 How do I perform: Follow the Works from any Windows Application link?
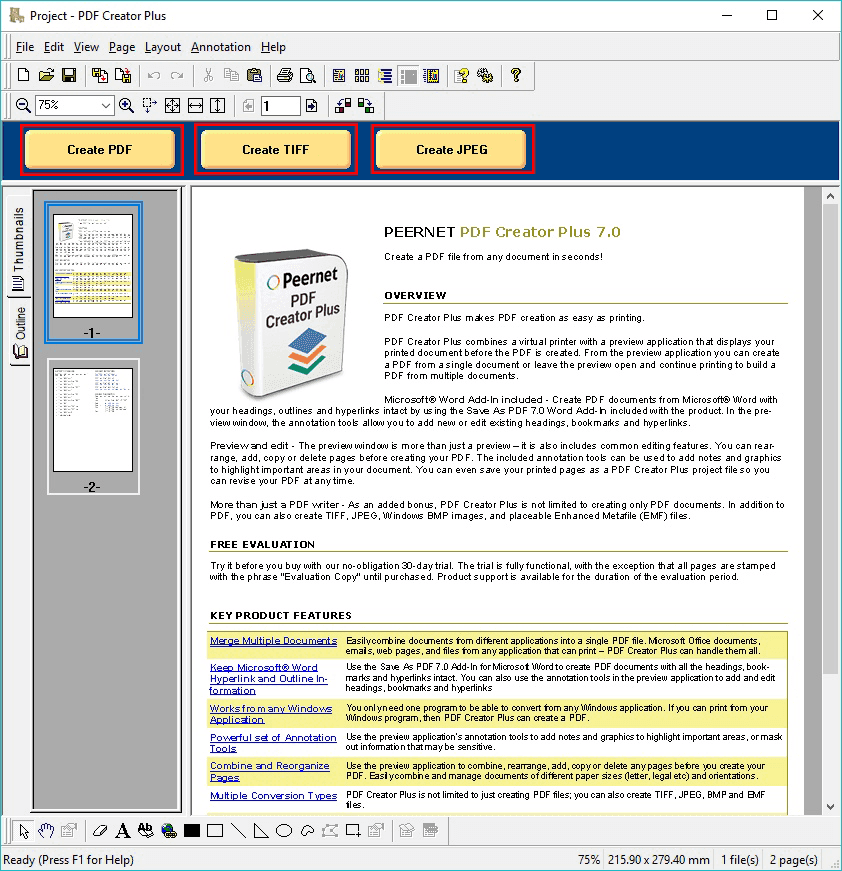coord(270,714)
